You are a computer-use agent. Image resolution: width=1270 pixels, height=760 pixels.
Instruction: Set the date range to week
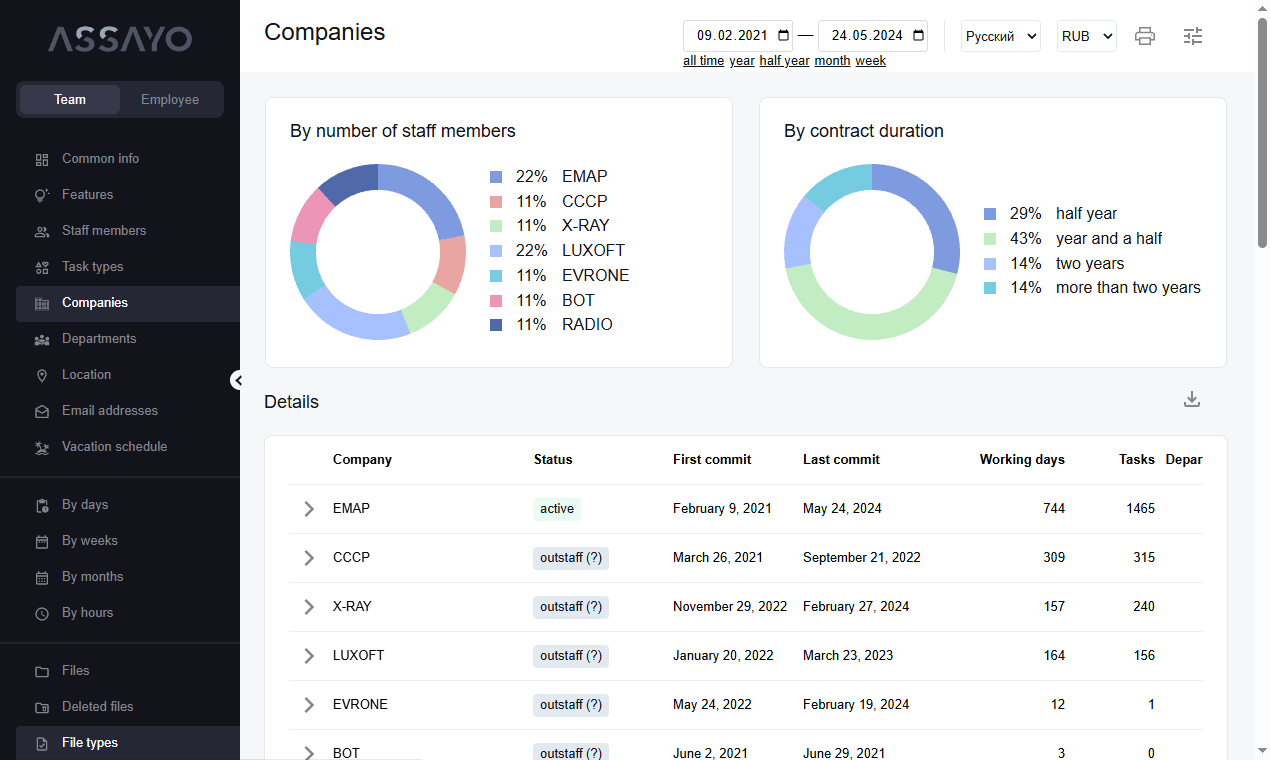point(870,61)
